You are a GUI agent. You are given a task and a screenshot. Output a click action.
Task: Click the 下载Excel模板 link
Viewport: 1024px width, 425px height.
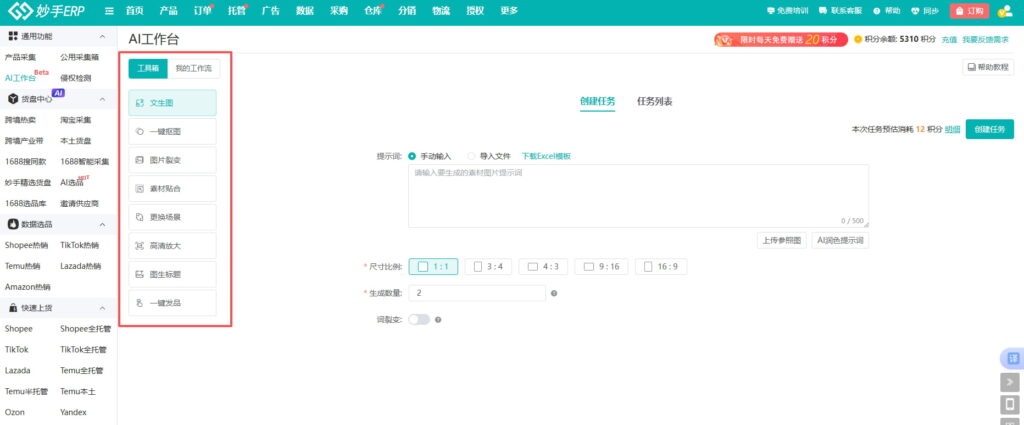click(546, 157)
